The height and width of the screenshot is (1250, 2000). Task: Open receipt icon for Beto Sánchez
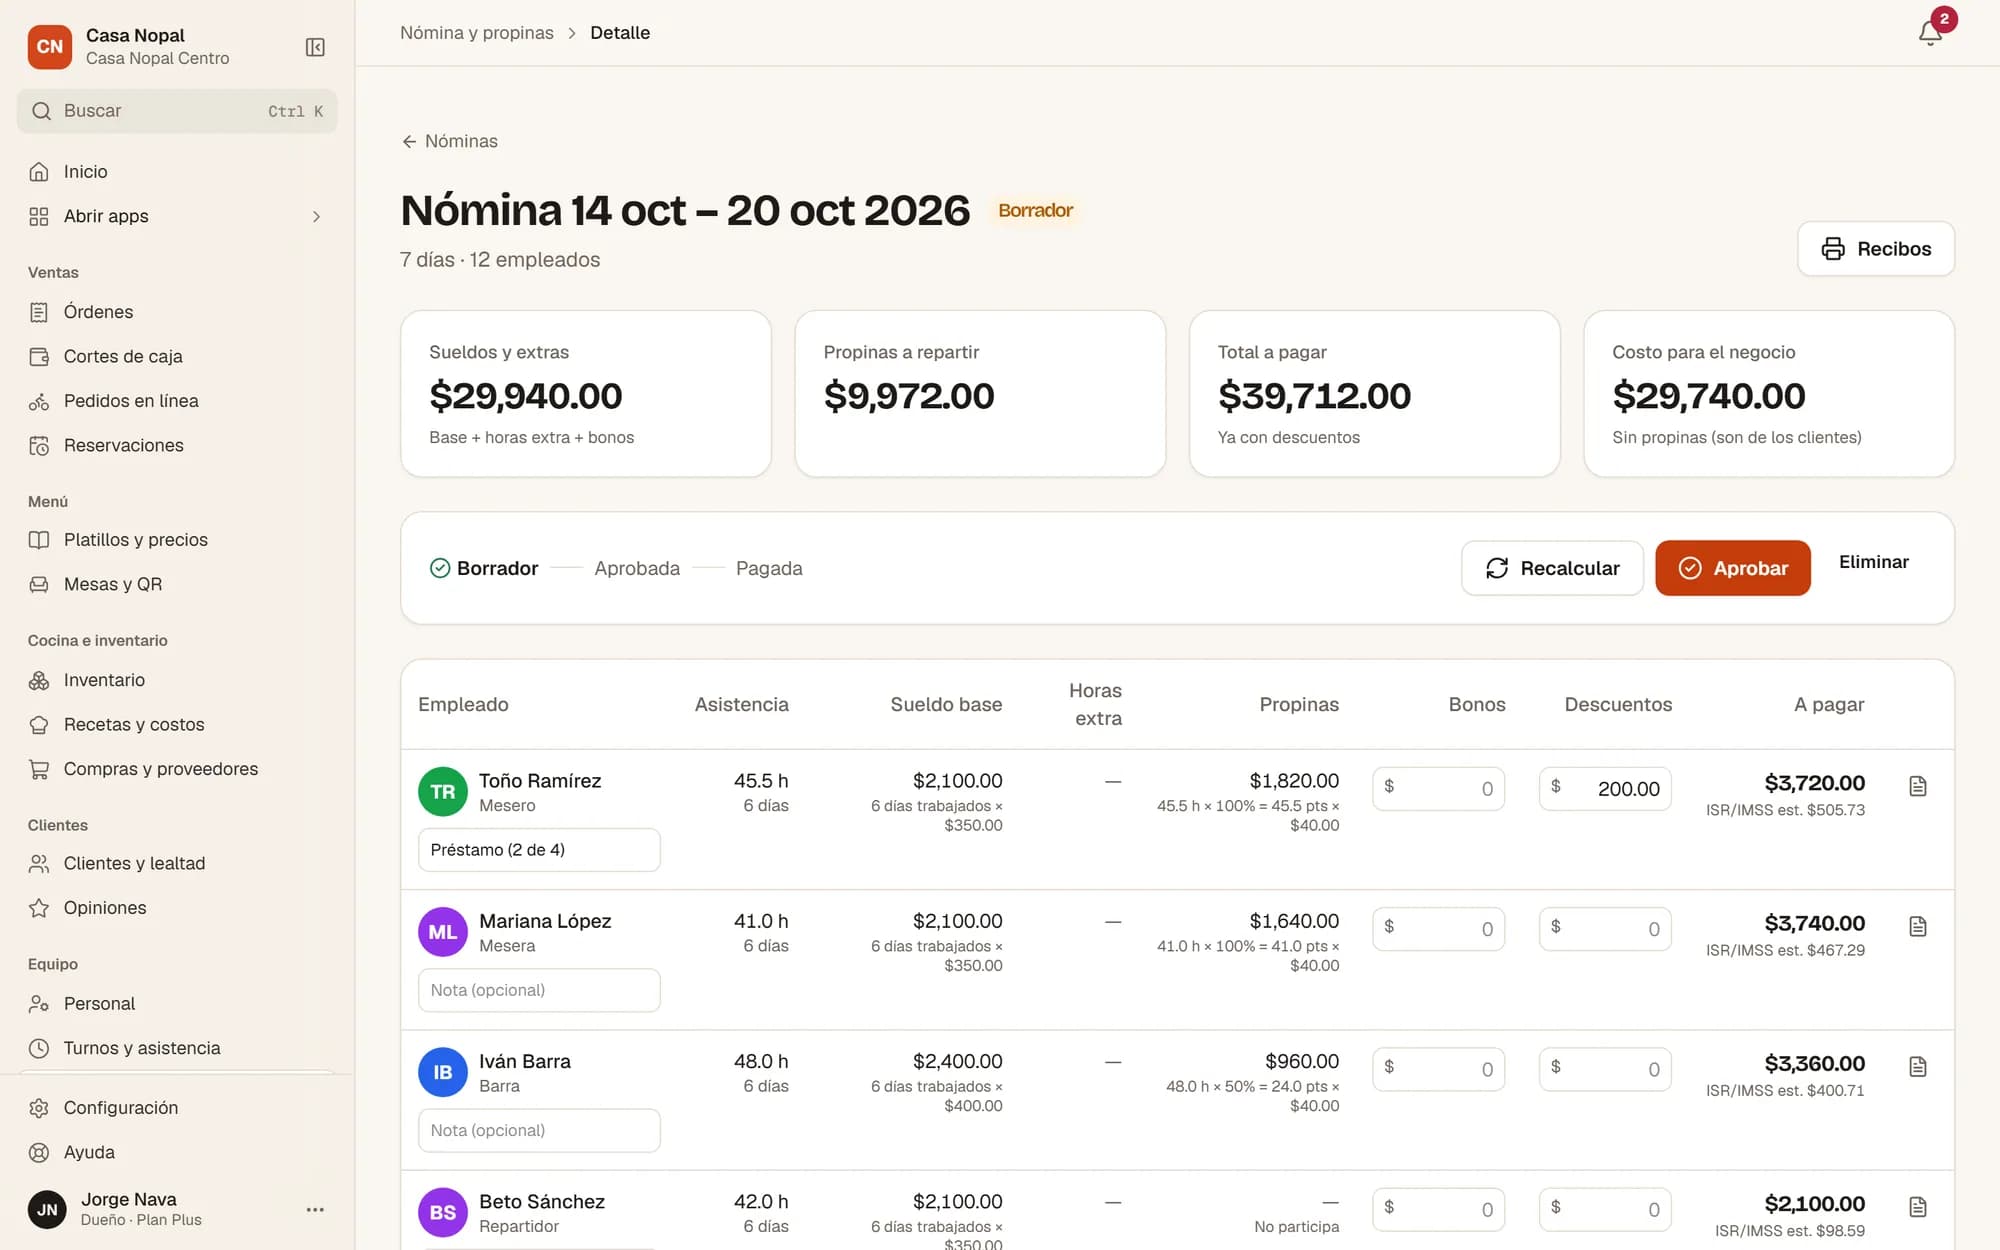tap(1917, 1207)
